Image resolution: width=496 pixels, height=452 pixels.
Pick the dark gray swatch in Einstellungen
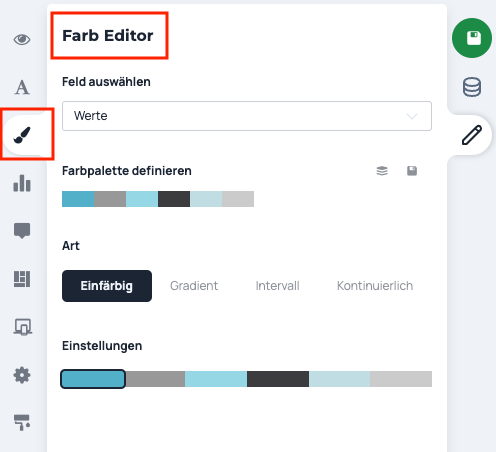coord(278,379)
